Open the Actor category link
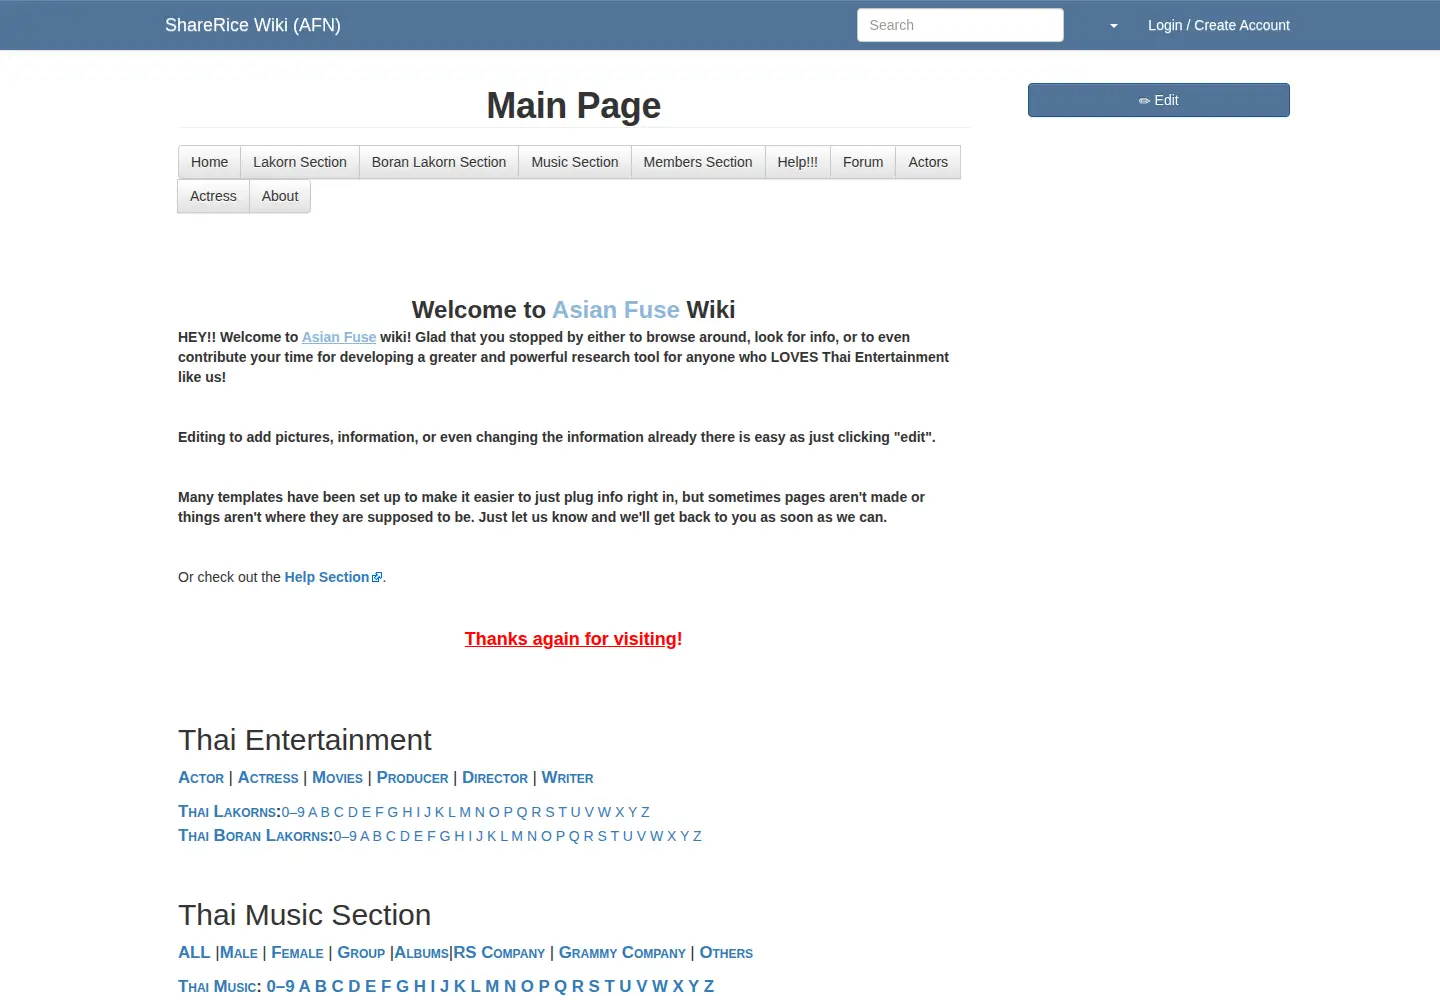Image resolution: width=1440 pixels, height=1000 pixels. point(201,778)
